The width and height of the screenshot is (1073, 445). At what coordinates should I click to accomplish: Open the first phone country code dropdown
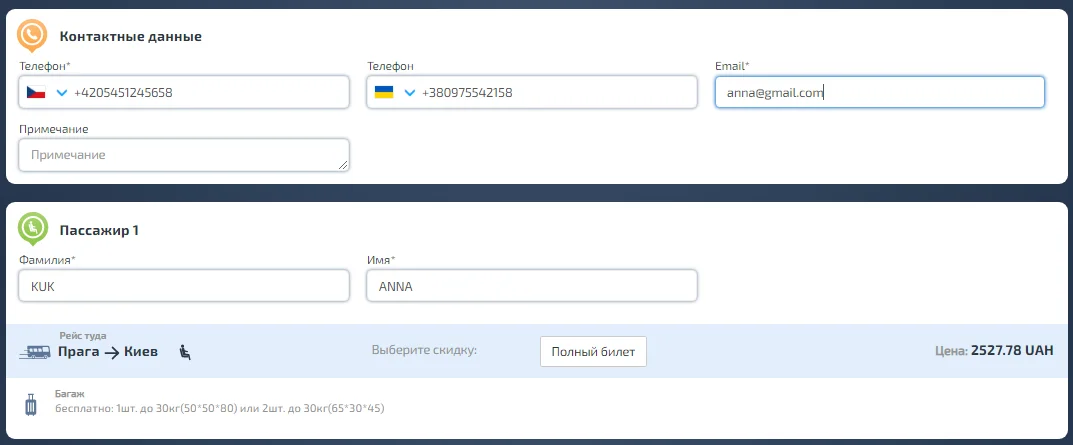[62, 93]
